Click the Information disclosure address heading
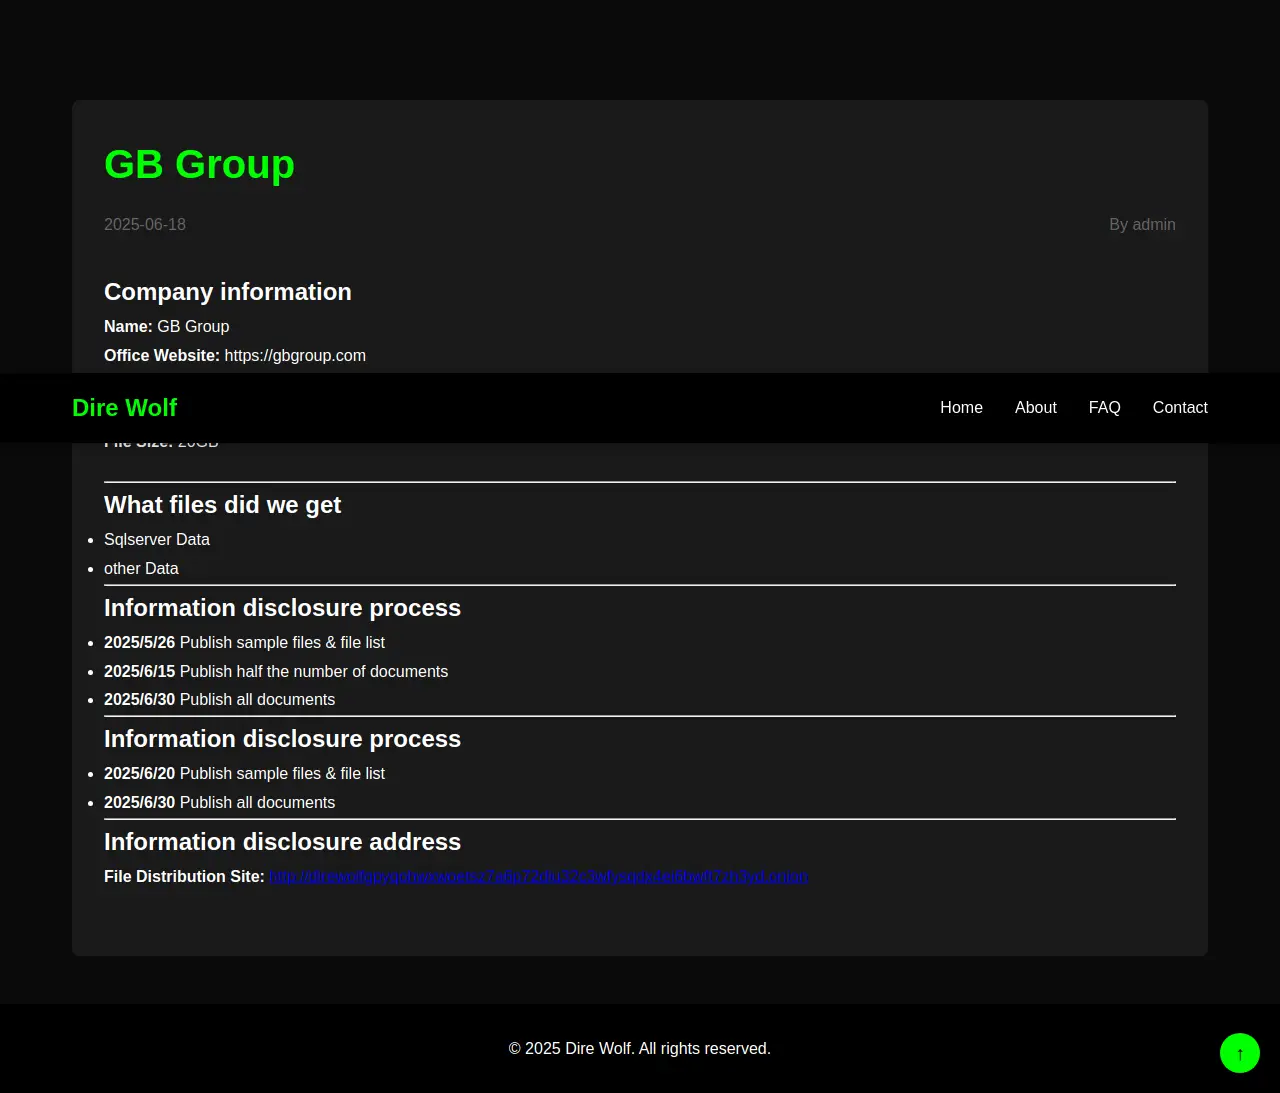 click(x=282, y=842)
